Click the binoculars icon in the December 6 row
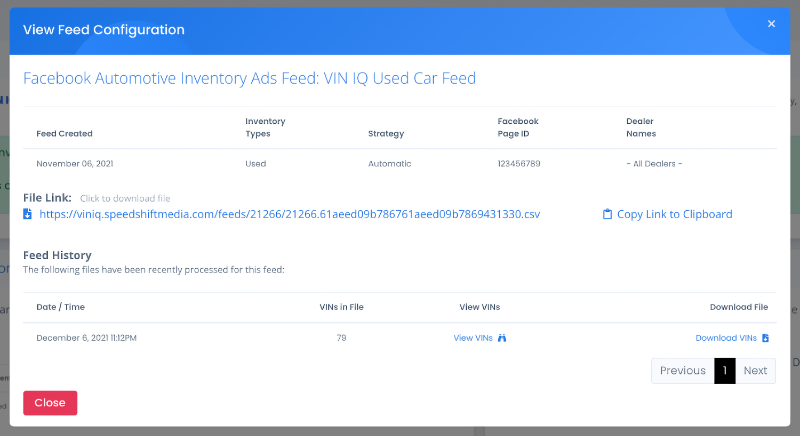The height and width of the screenshot is (436, 800). 502,338
